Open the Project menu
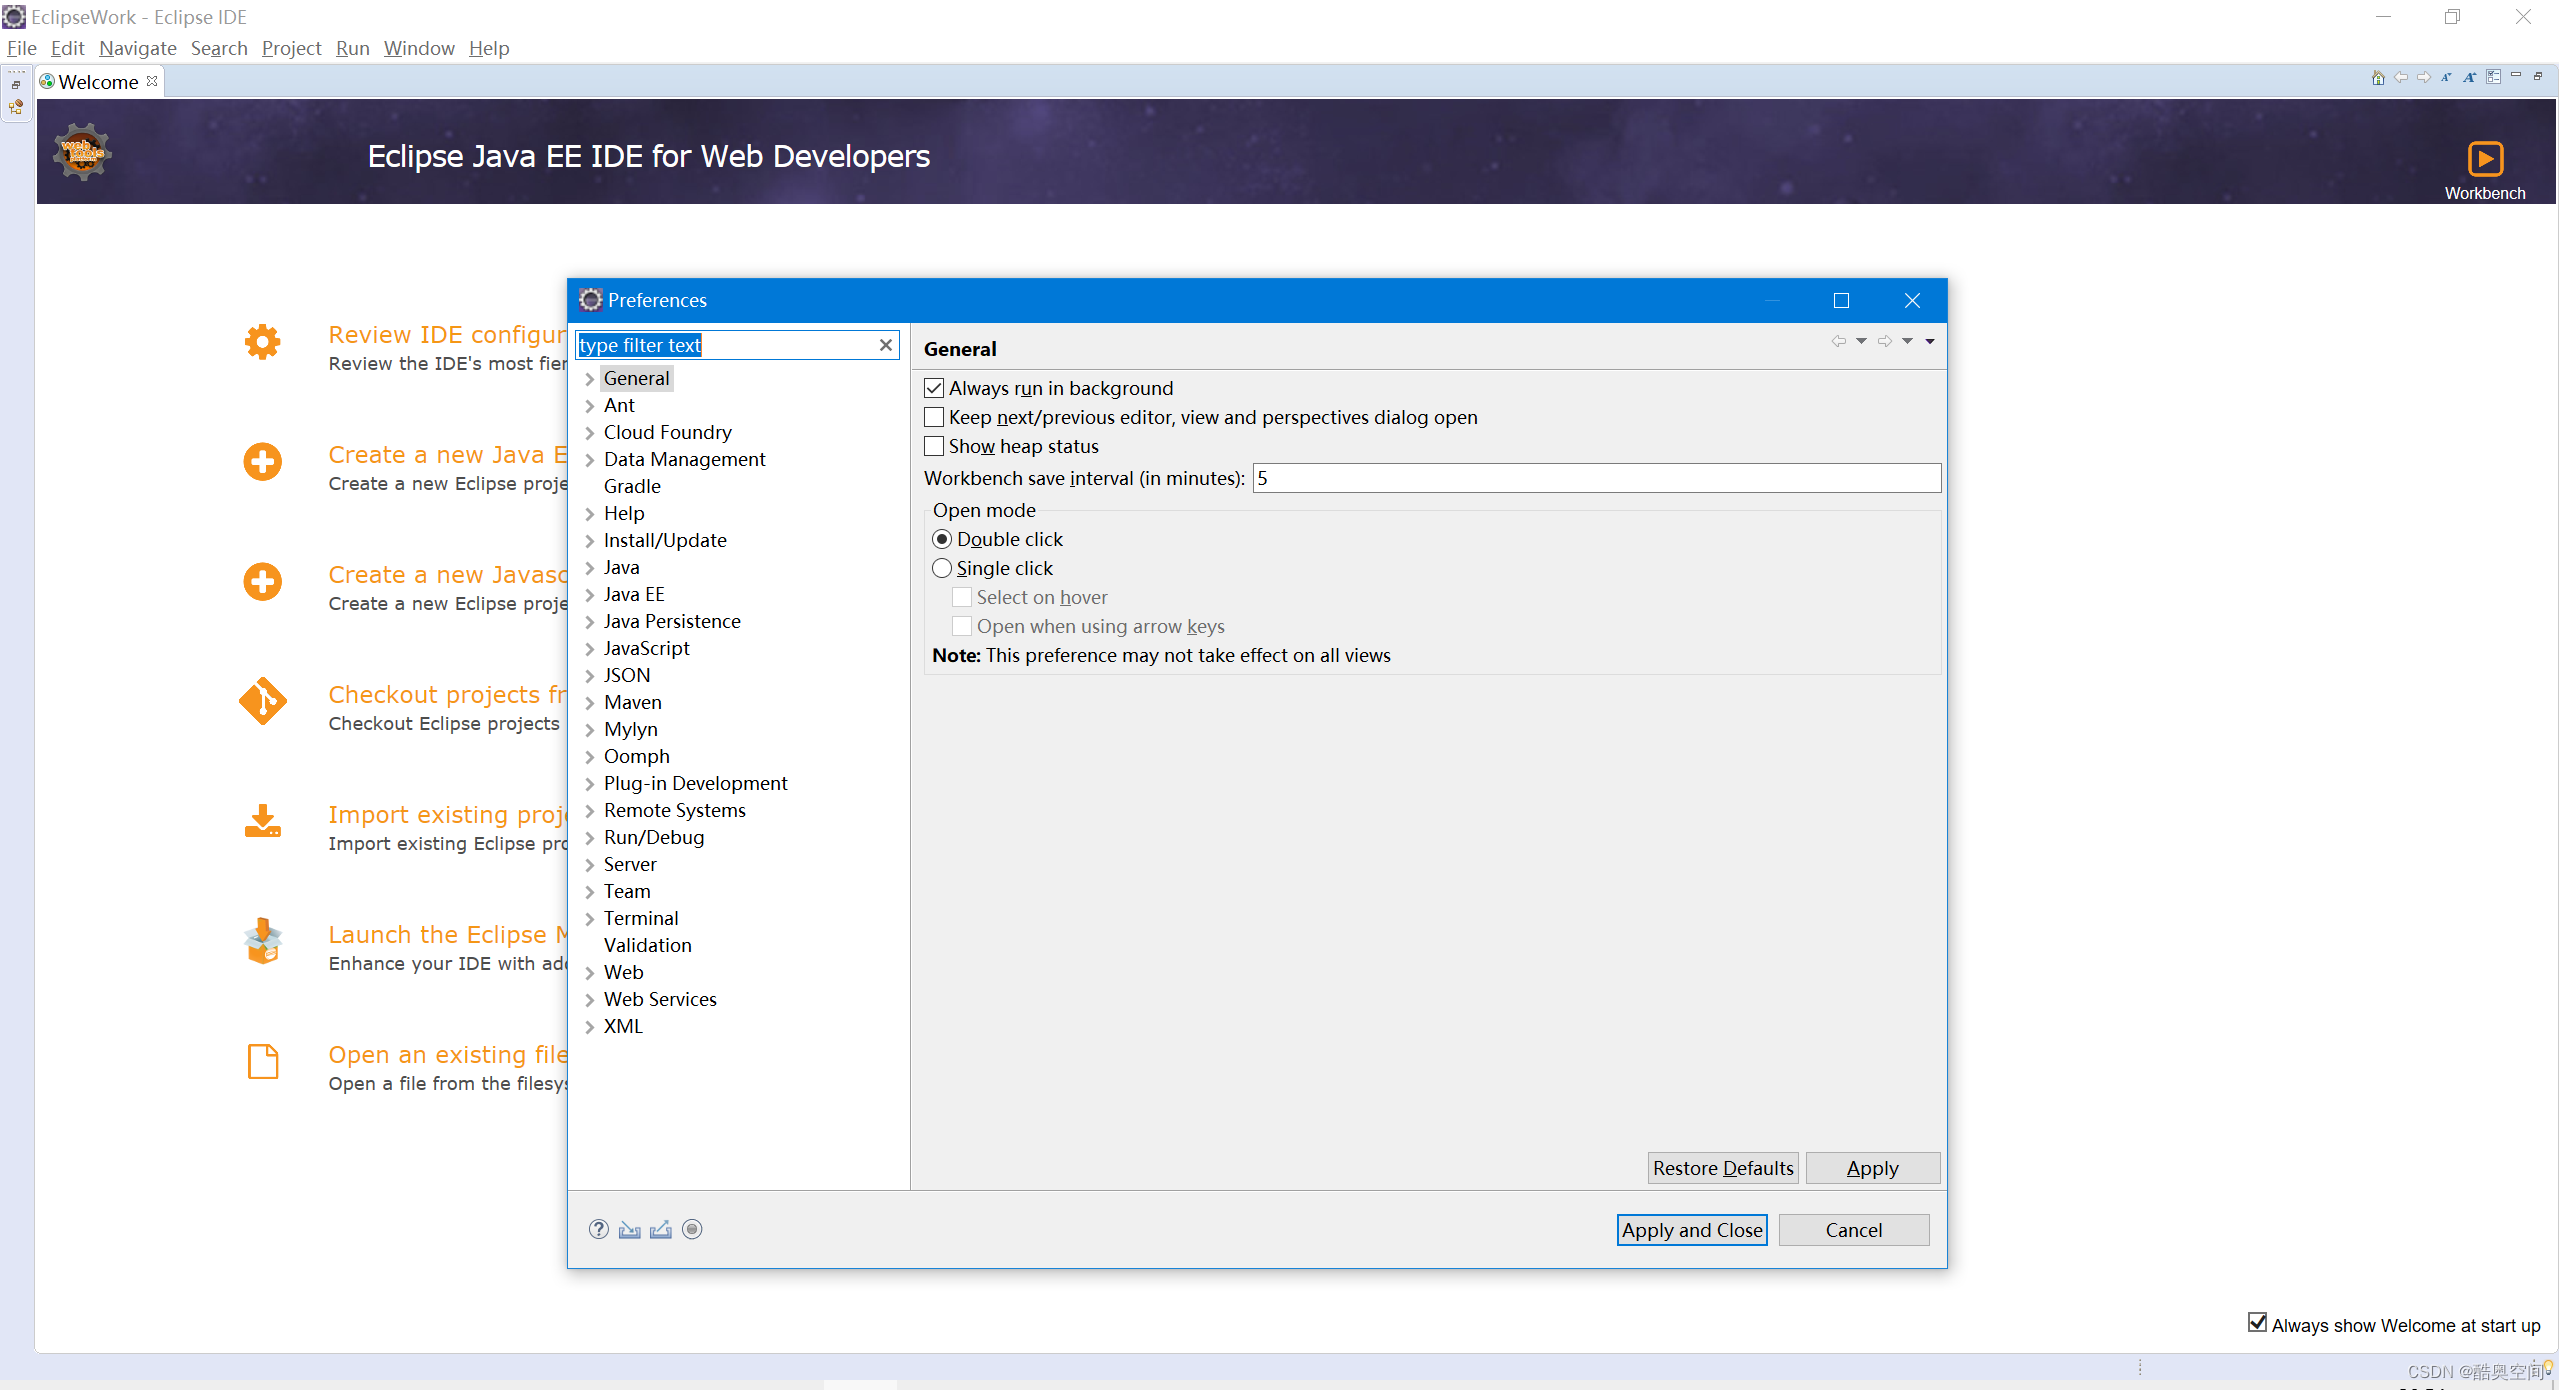Image resolution: width=2559 pixels, height=1390 pixels. (x=291, y=48)
